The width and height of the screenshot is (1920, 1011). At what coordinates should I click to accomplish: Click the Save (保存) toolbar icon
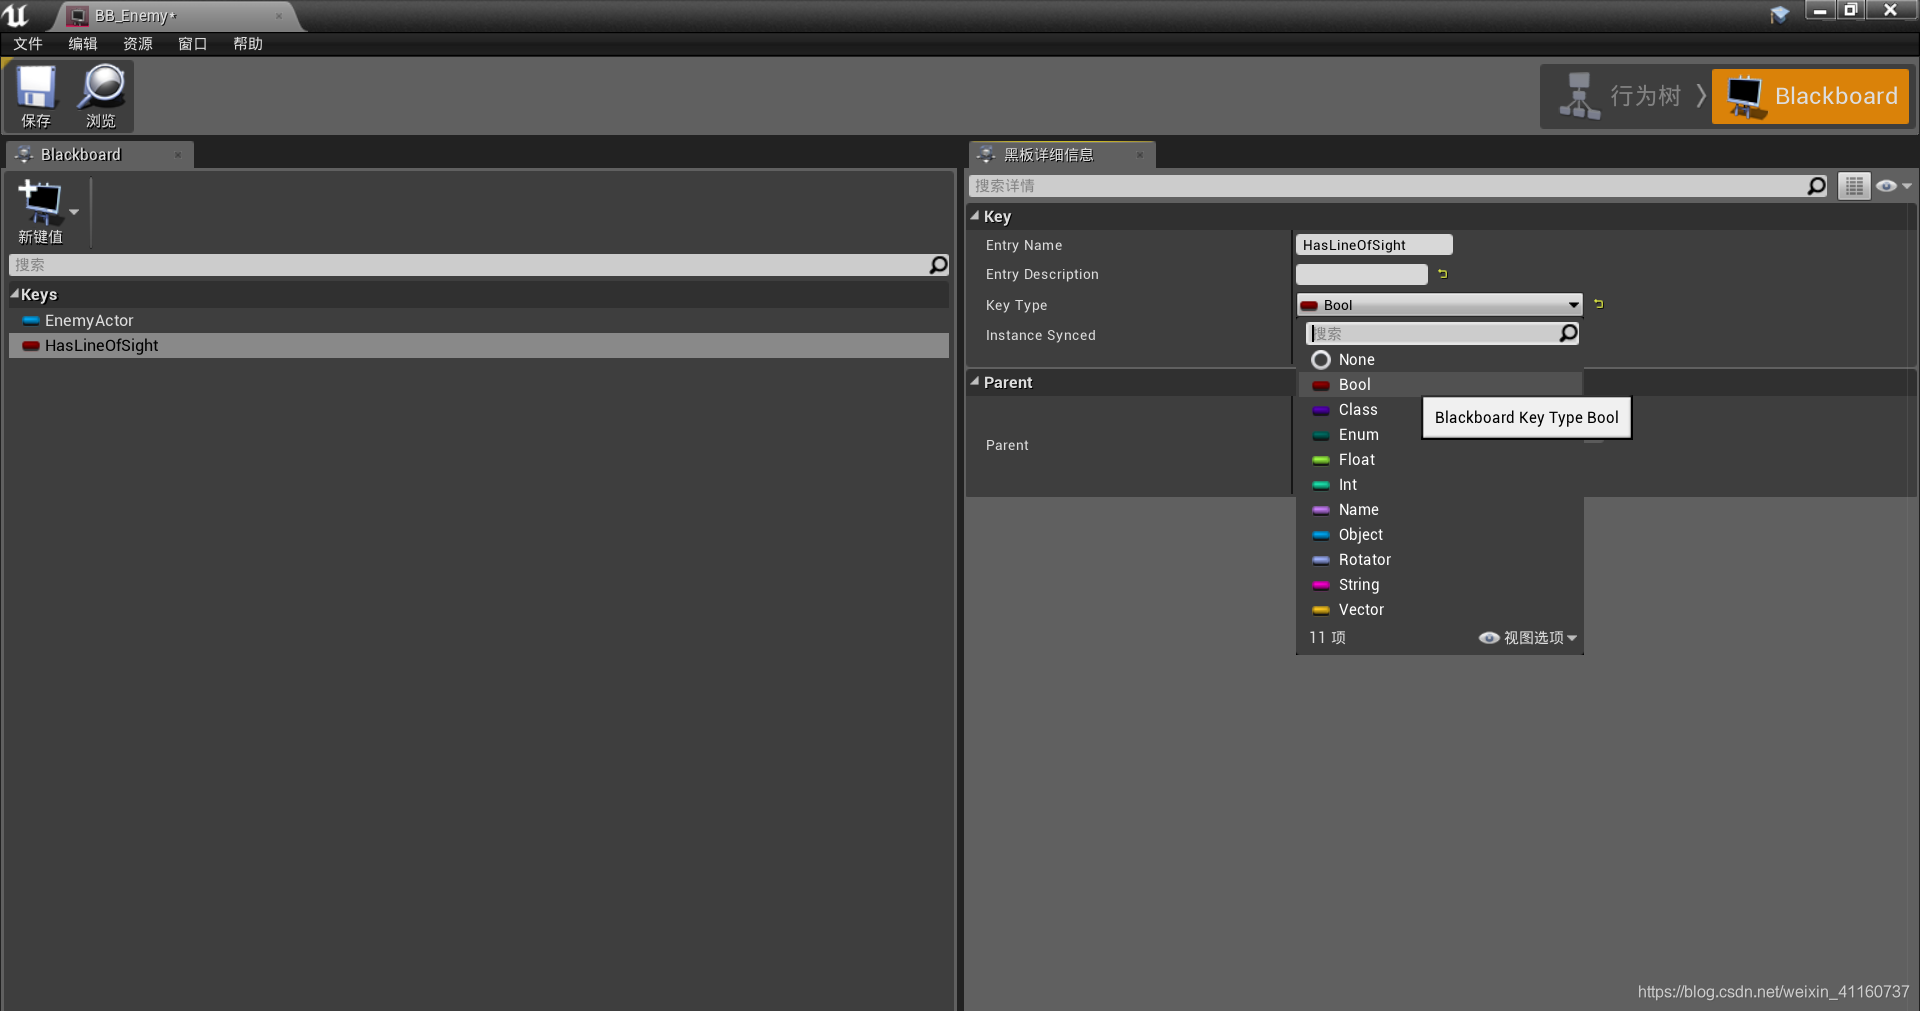pyautogui.click(x=36, y=96)
